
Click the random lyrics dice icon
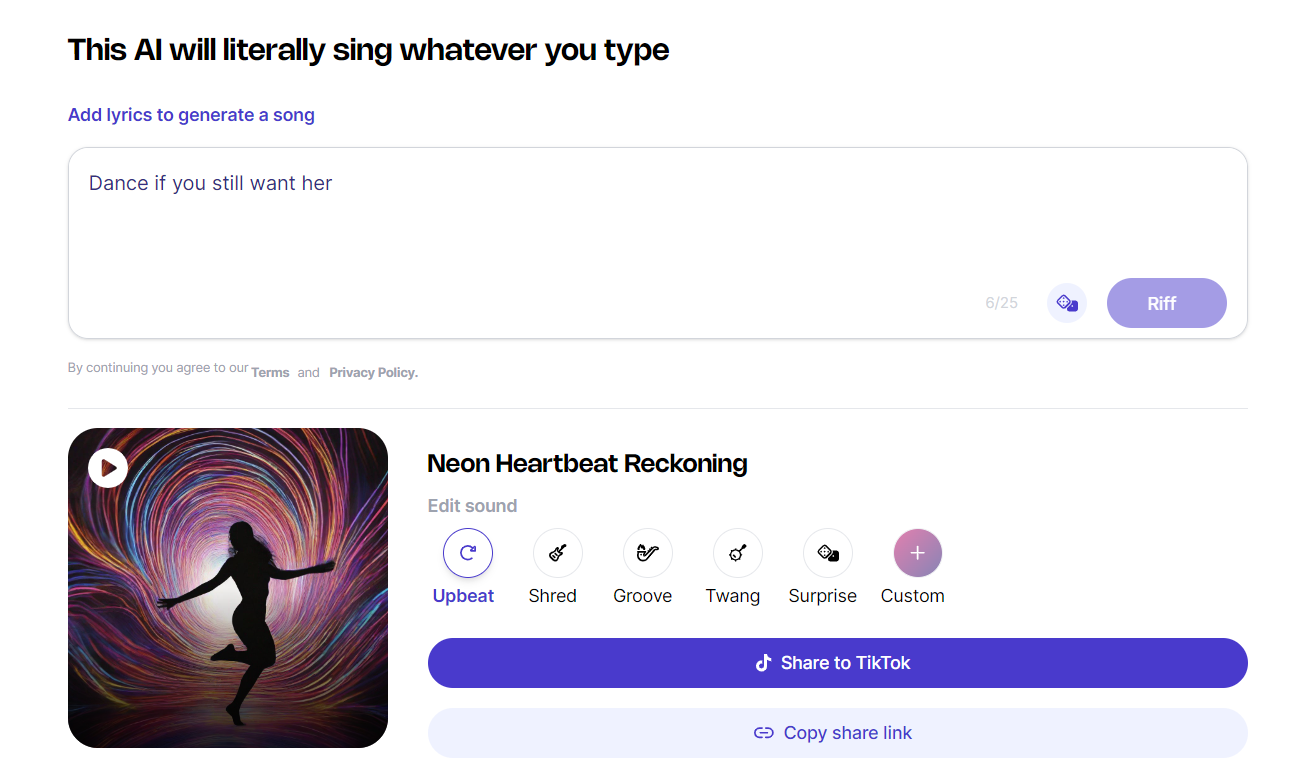click(x=1066, y=303)
